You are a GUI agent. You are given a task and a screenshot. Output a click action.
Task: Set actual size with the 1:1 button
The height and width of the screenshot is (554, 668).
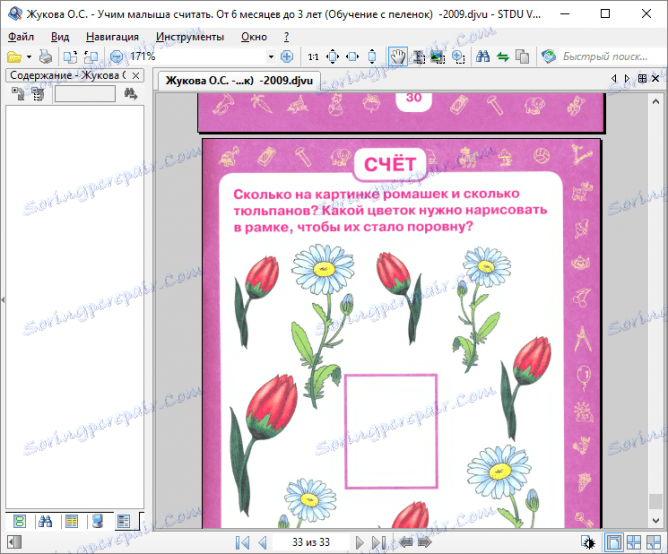pos(313,57)
